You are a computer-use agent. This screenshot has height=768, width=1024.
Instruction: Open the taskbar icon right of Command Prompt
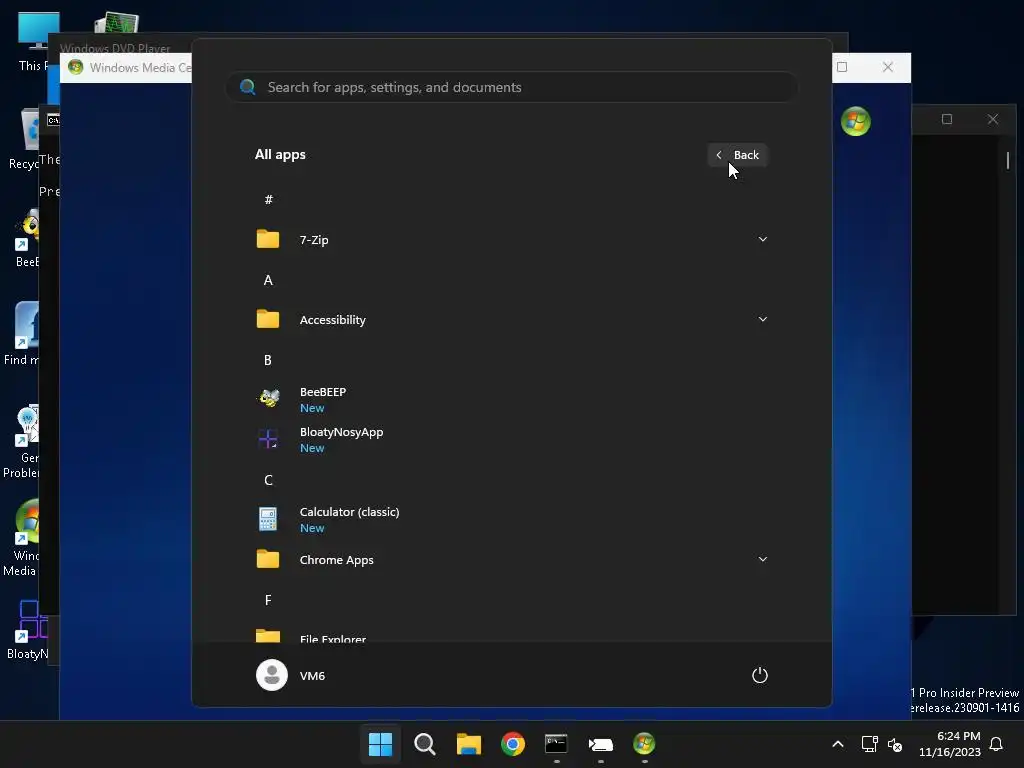pos(600,744)
